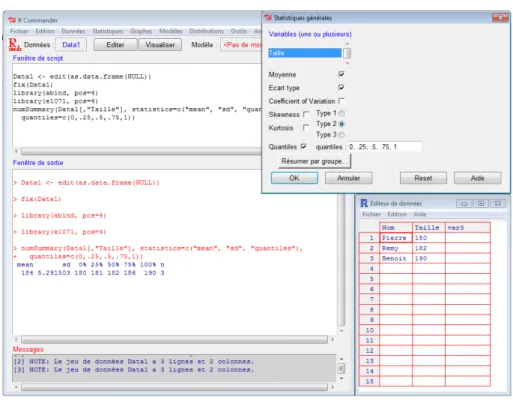513x400 pixels.
Task: Click the fix(Data1) line in script window
Action: click(33, 85)
